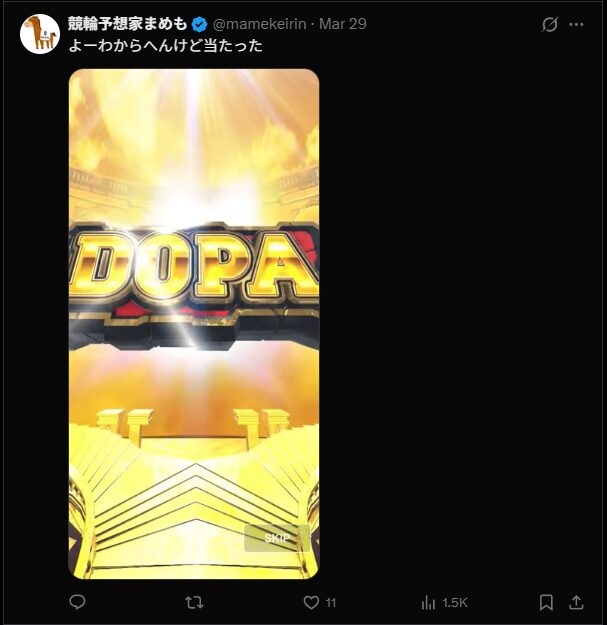Share the post via upload arrow icon
Image resolution: width=607 pixels, height=625 pixels.
[576, 602]
